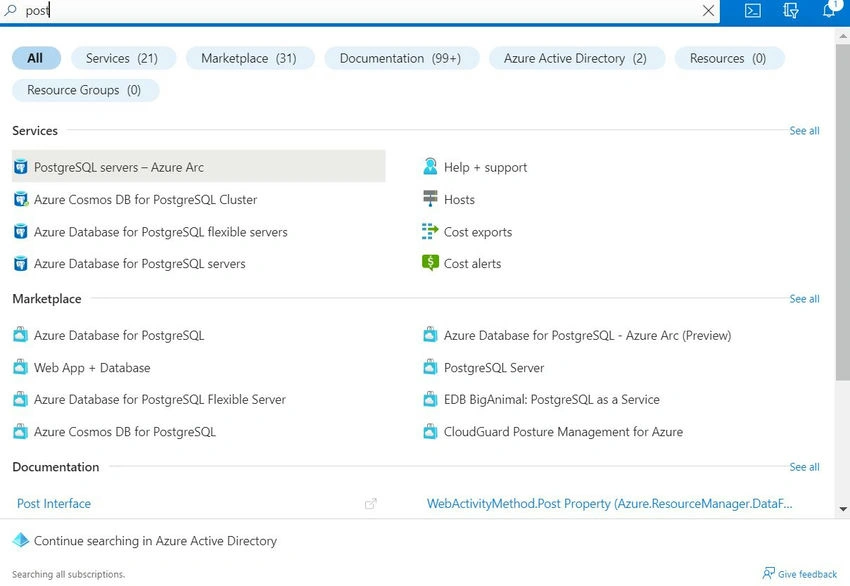Click the EDB BigAnimal marketplace bag icon

430,400
